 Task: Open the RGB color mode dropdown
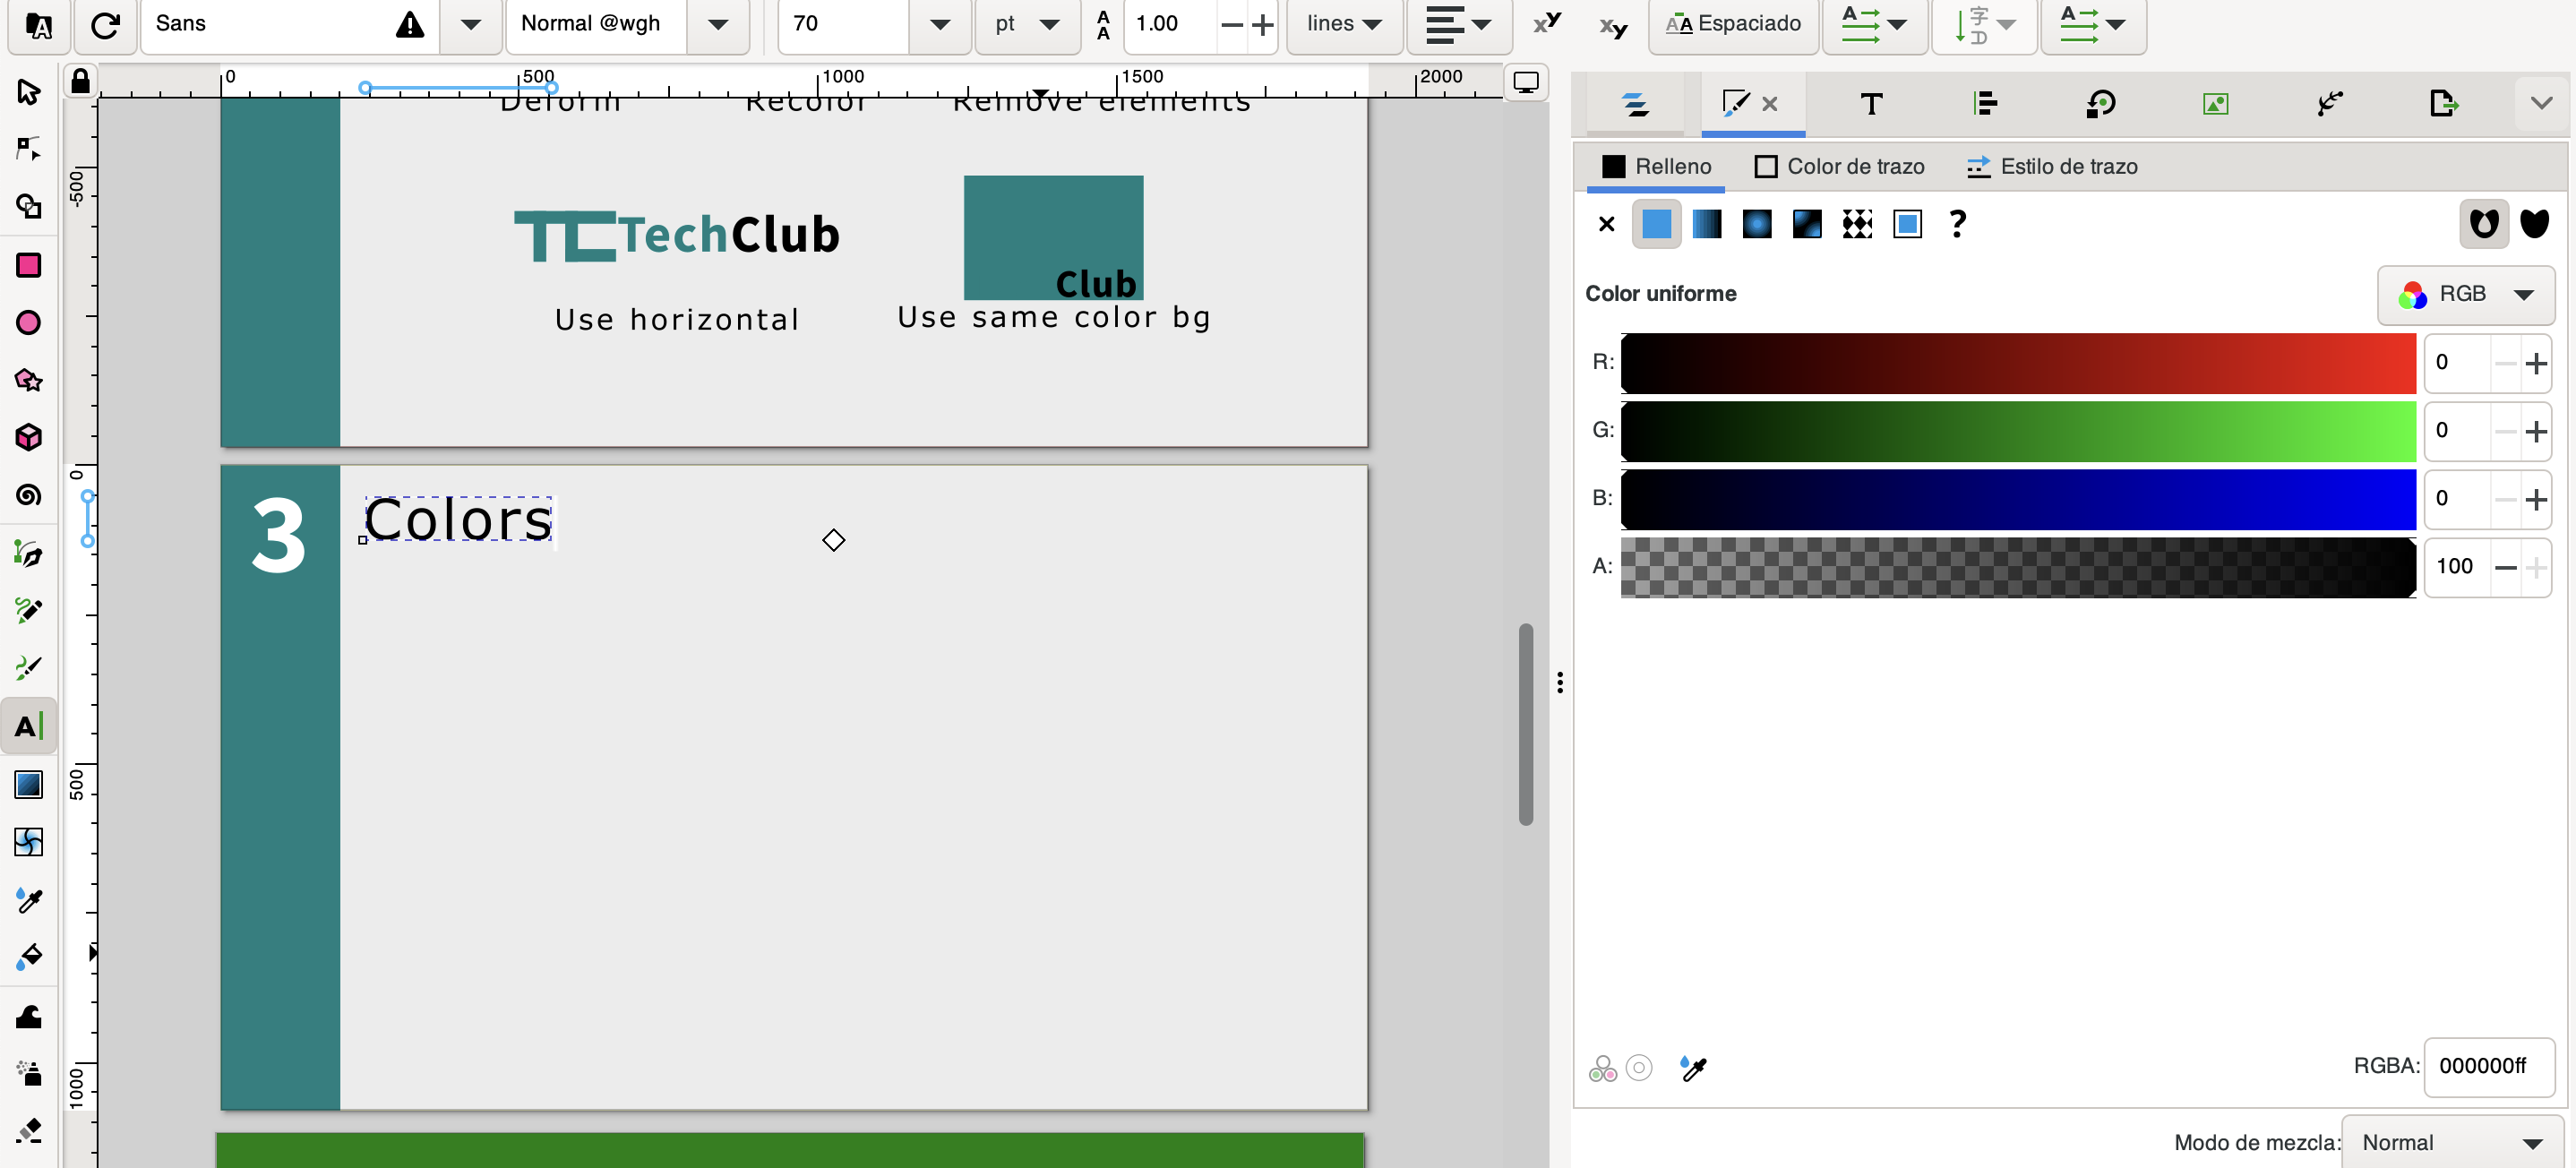pos(2466,294)
